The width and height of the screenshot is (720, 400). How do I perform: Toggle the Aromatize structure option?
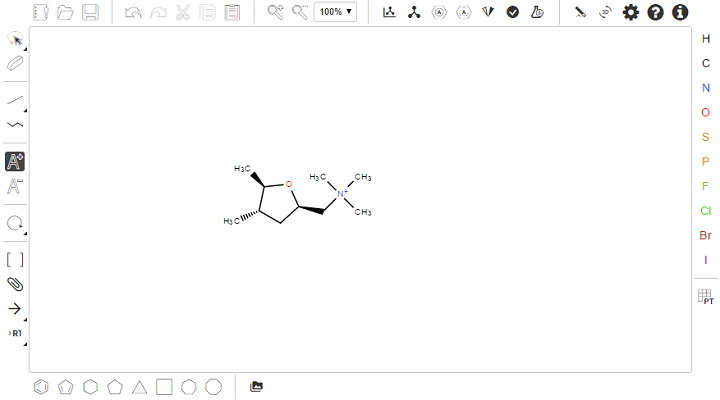click(438, 12)
